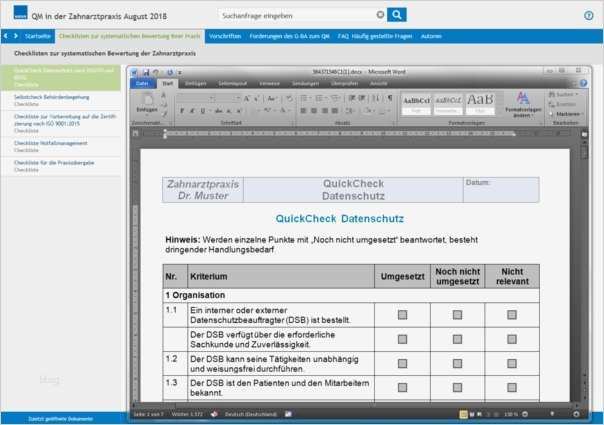
Task: Save the document from Word's quick access toolbar
Action: coord(146,72)
